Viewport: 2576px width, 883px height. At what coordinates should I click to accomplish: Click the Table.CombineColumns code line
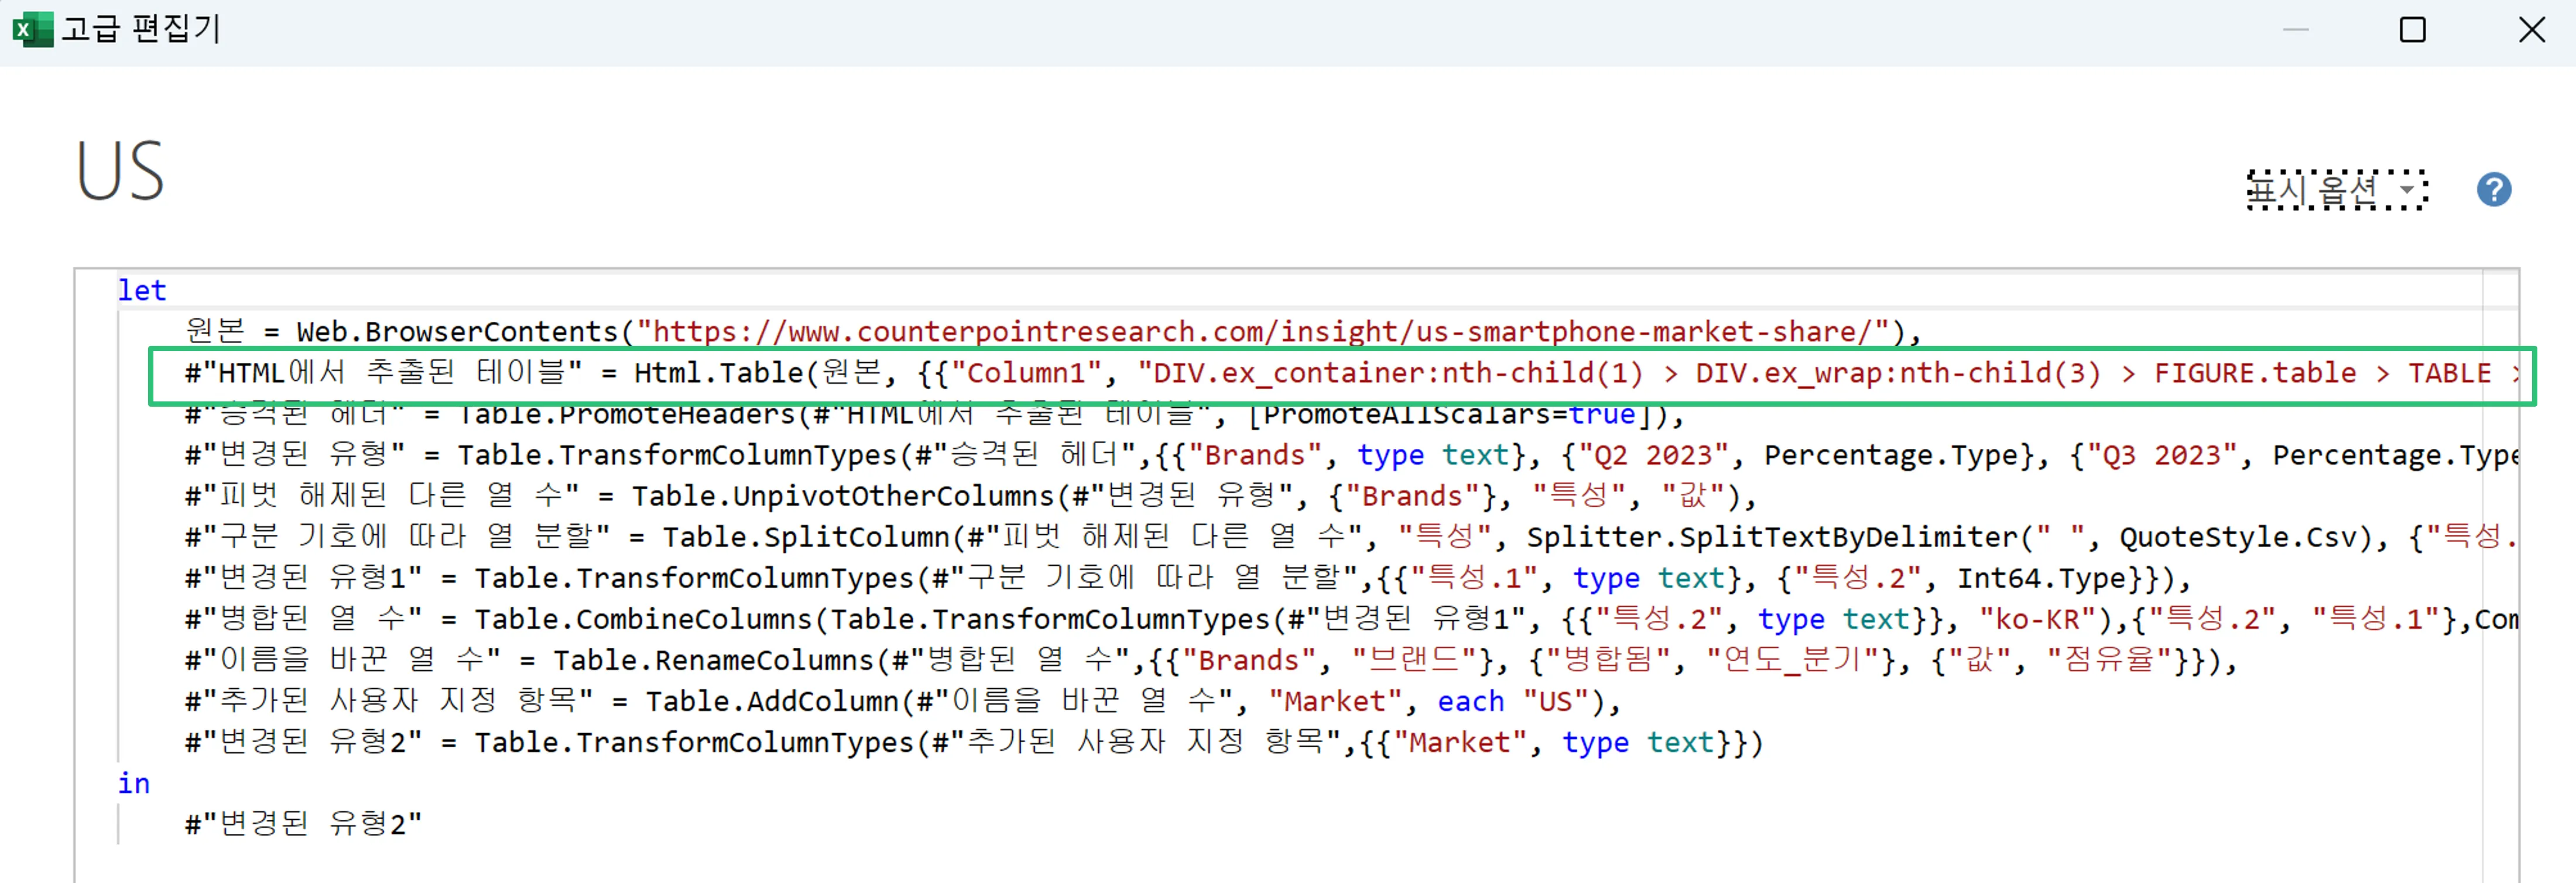pyautogui.click(x=1351, y=619)
